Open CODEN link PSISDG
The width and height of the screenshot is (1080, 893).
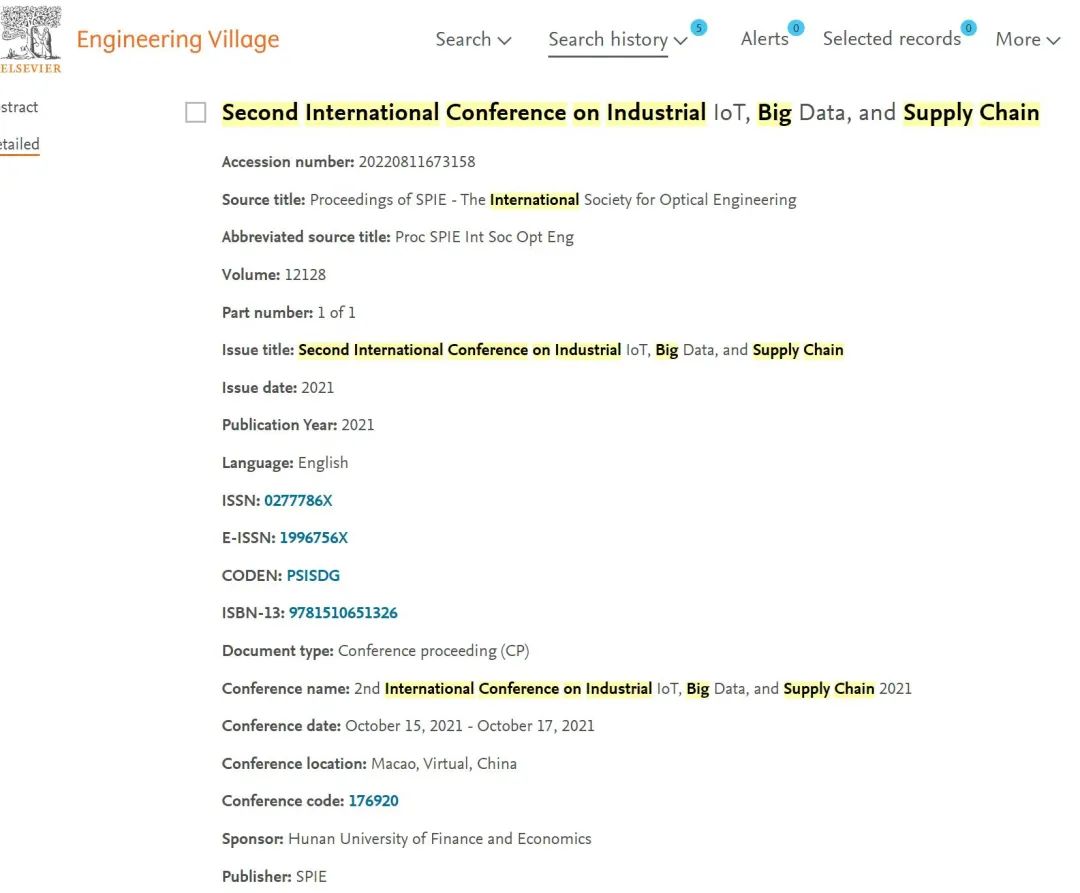coord(313,576)
